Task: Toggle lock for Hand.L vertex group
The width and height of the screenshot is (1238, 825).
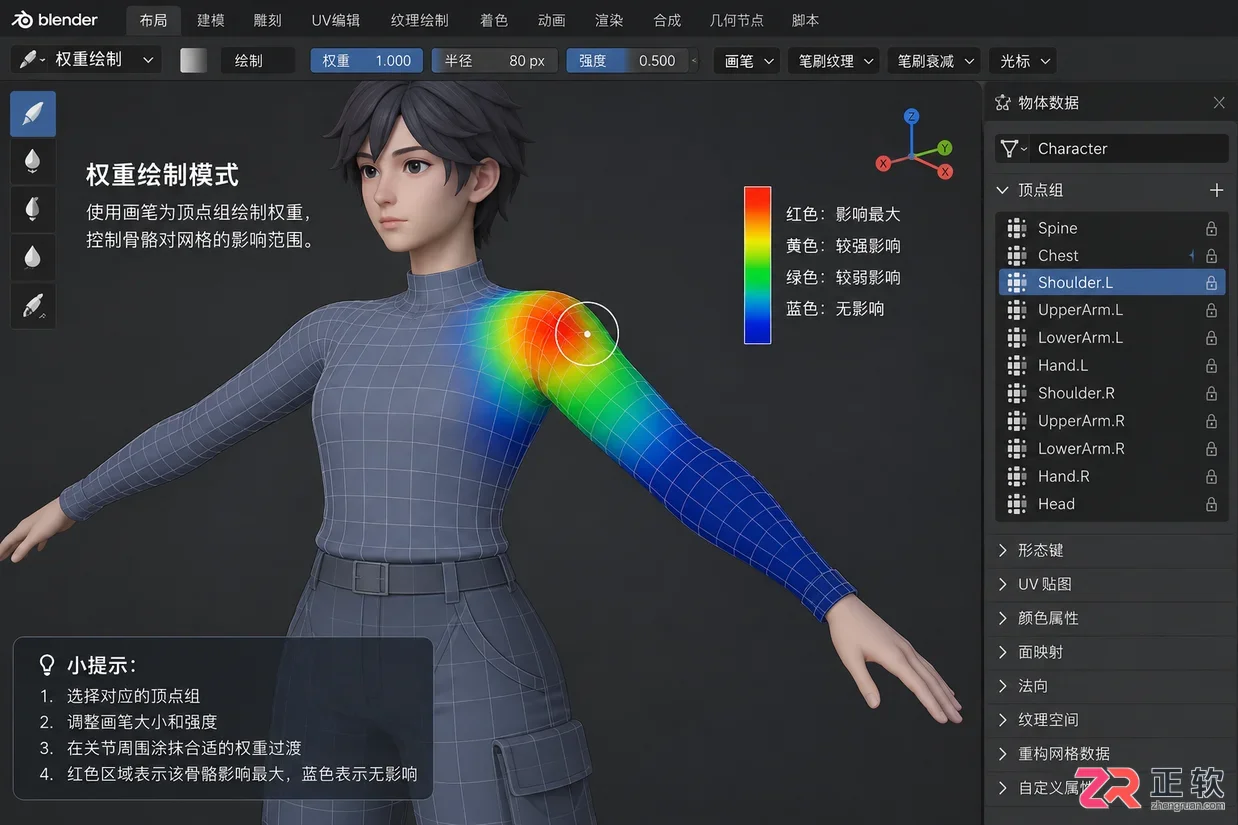Action: [x=1211, y=366]
